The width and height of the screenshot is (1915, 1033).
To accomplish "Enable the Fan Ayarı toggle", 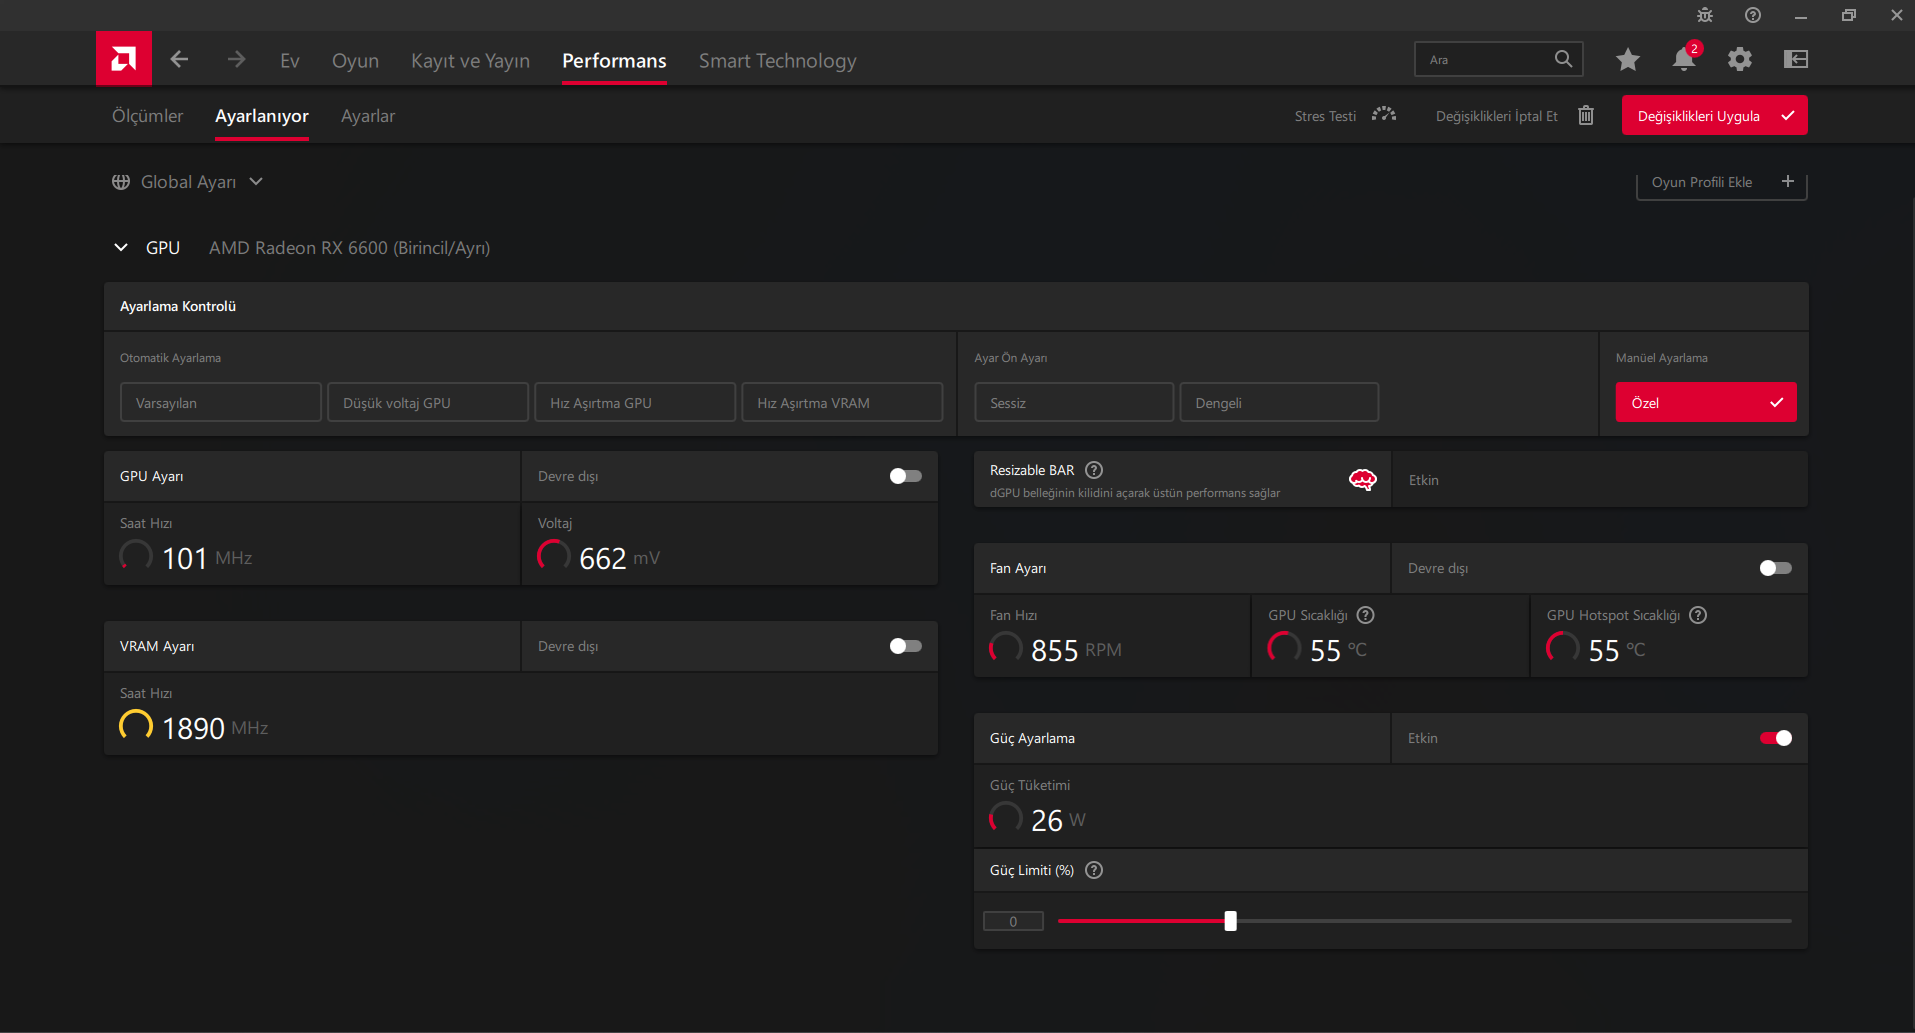I will [1776, 568].
